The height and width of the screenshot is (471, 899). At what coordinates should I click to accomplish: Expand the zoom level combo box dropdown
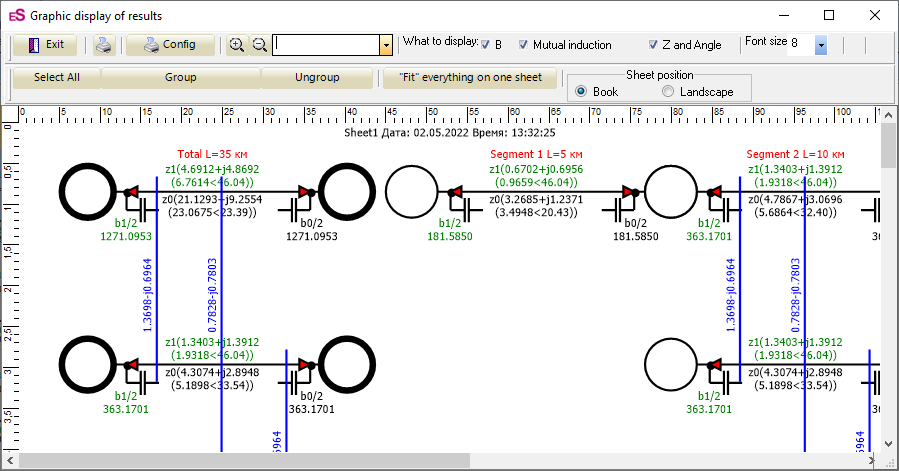(x=386, y=45)
